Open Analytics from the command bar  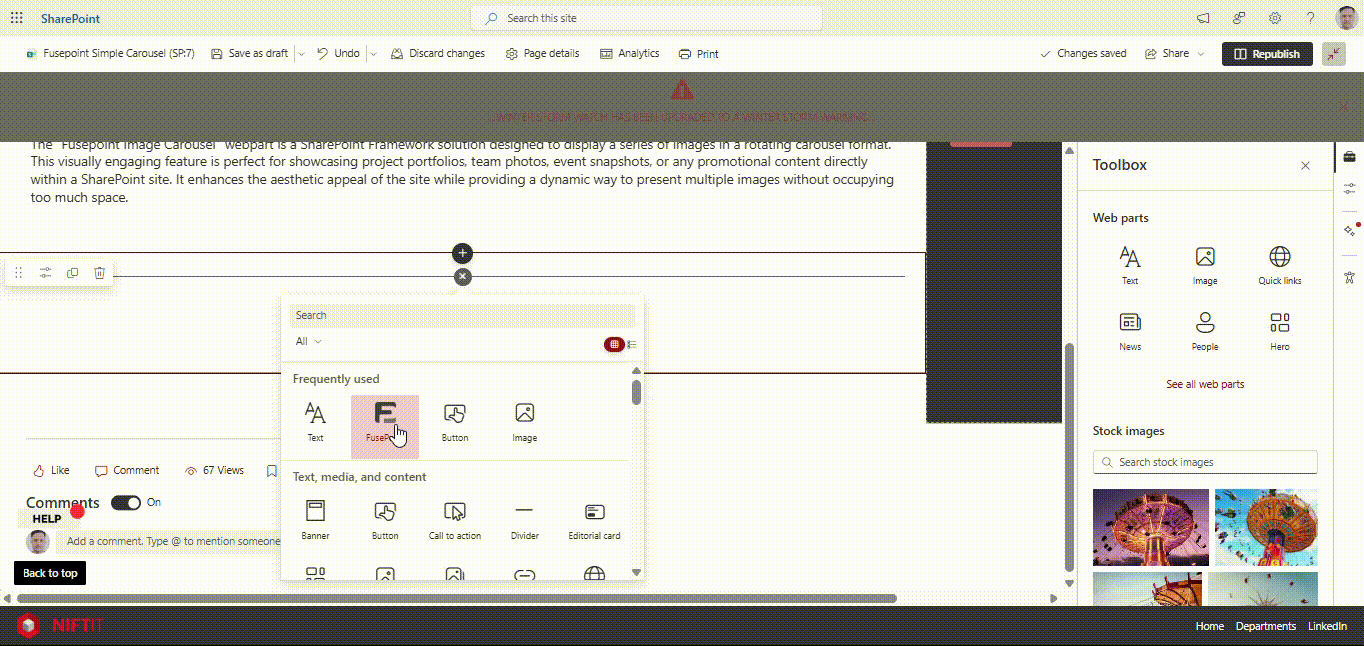[629, 54]
